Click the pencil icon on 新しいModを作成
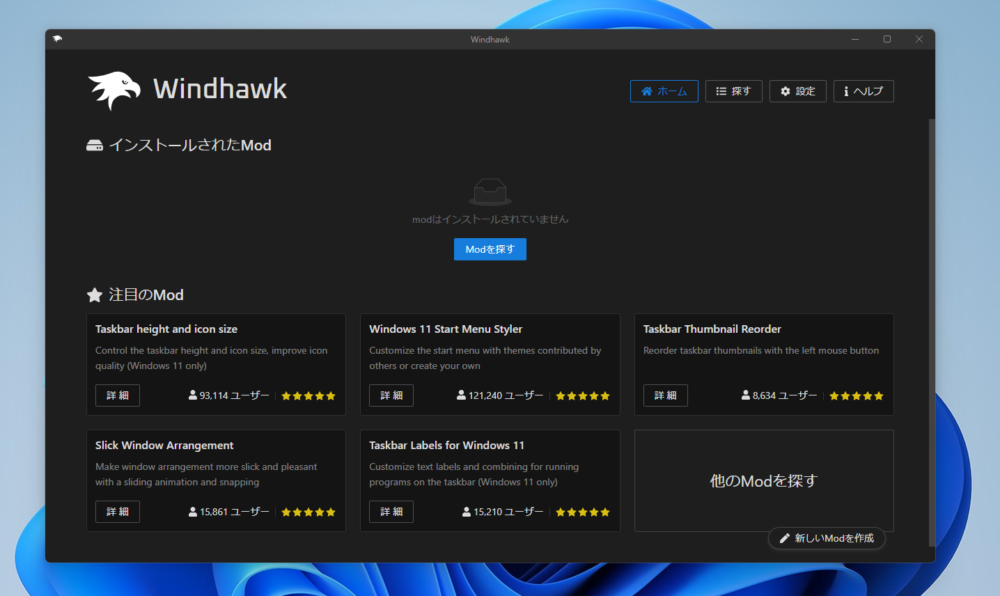The image size is (1000, 596). point(783,538)
